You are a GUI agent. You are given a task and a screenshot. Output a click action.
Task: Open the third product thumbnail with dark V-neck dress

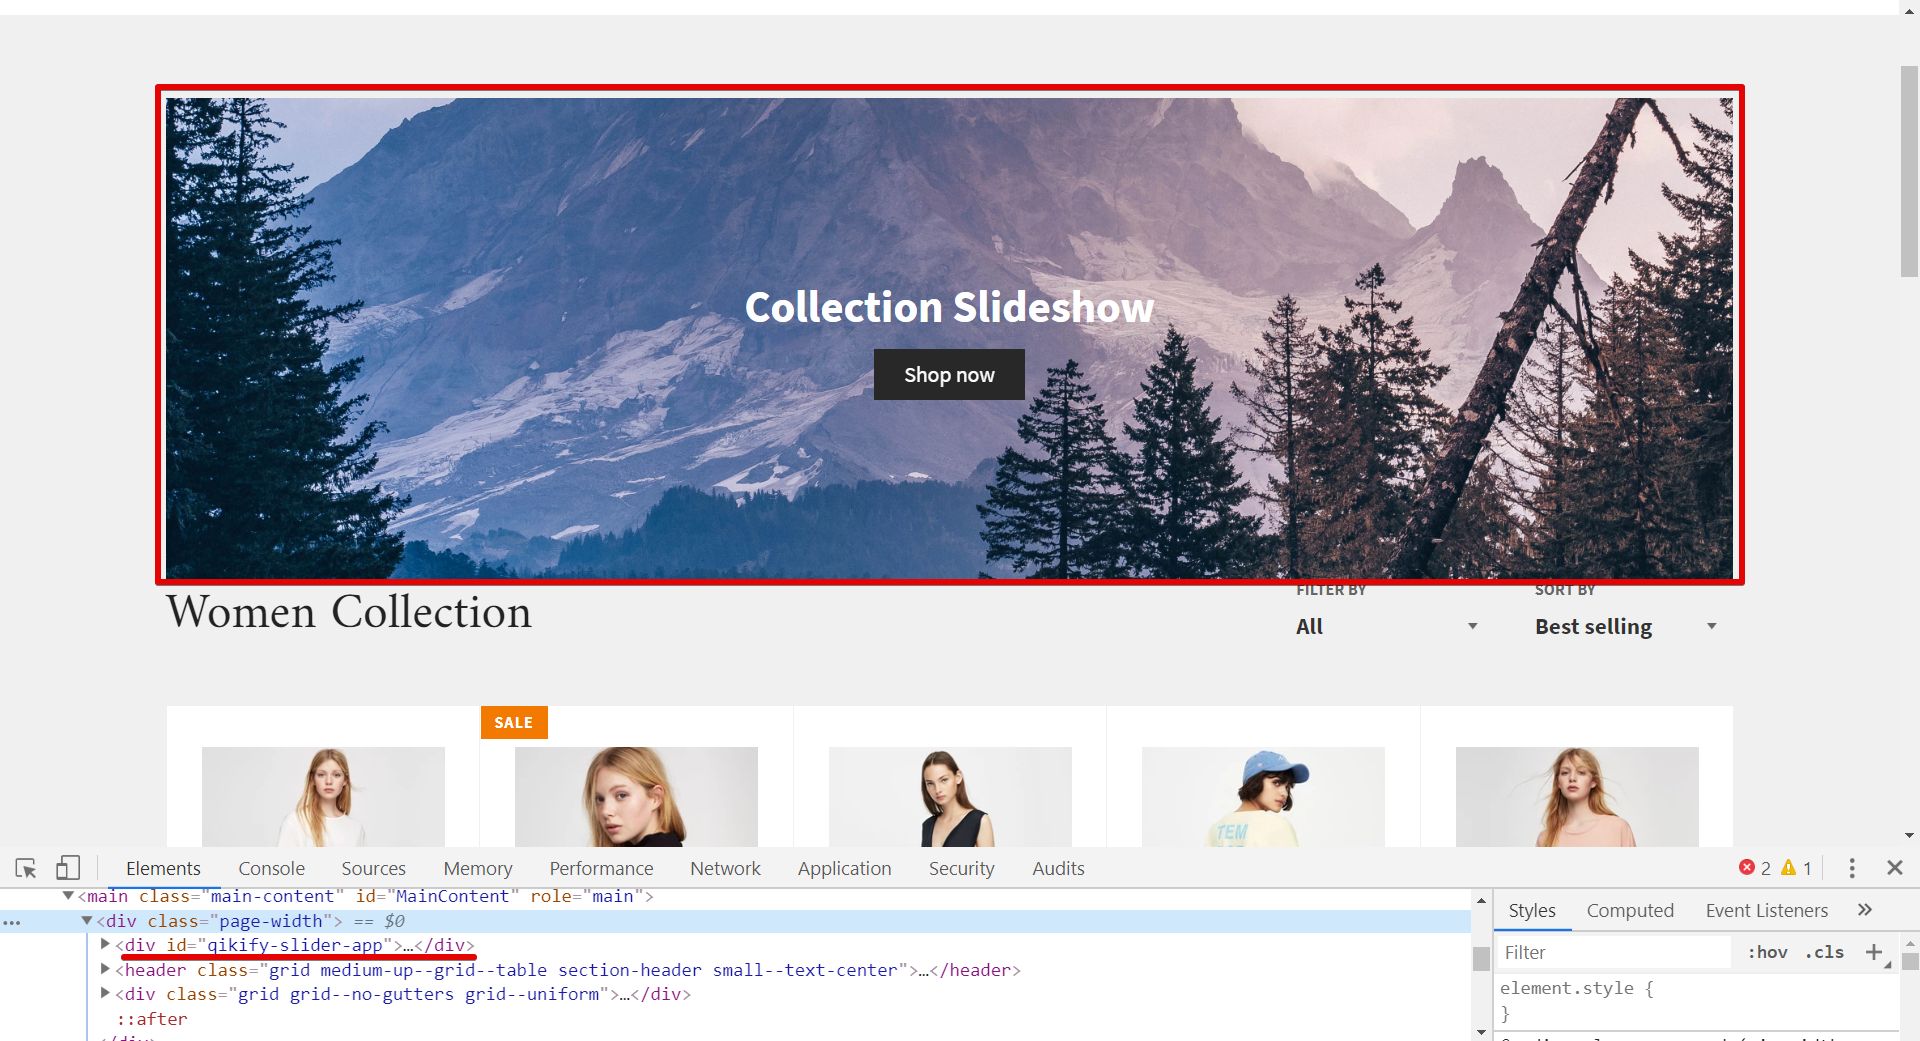point(950,797)
